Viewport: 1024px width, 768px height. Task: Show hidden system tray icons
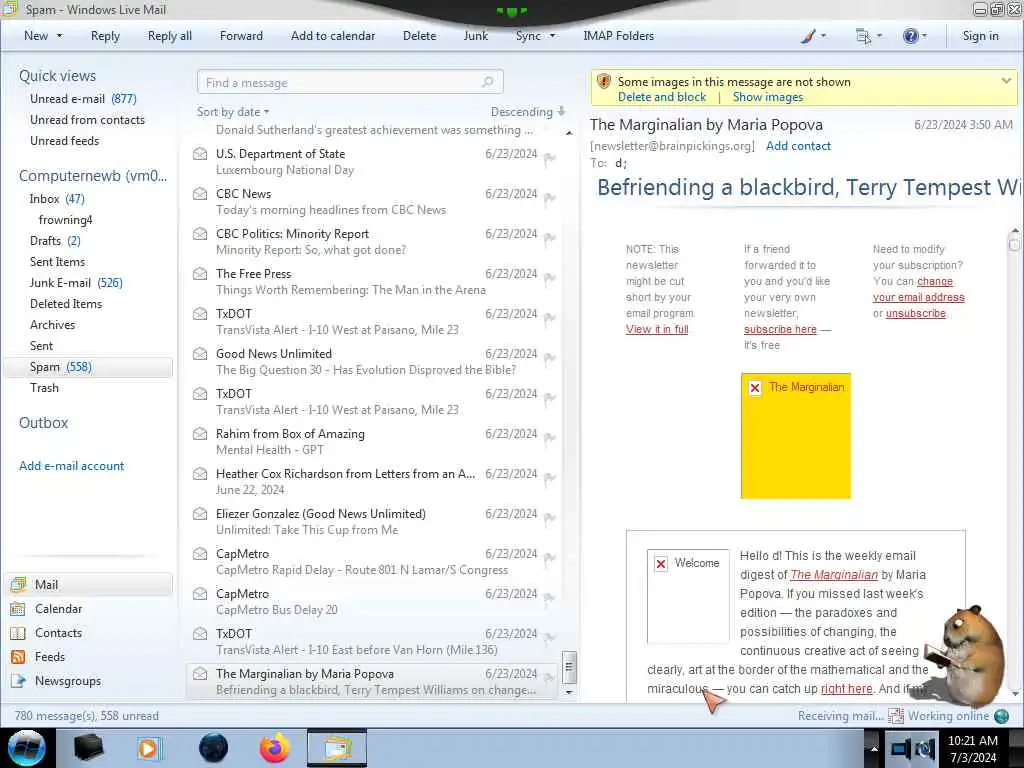tap(873, 748)
